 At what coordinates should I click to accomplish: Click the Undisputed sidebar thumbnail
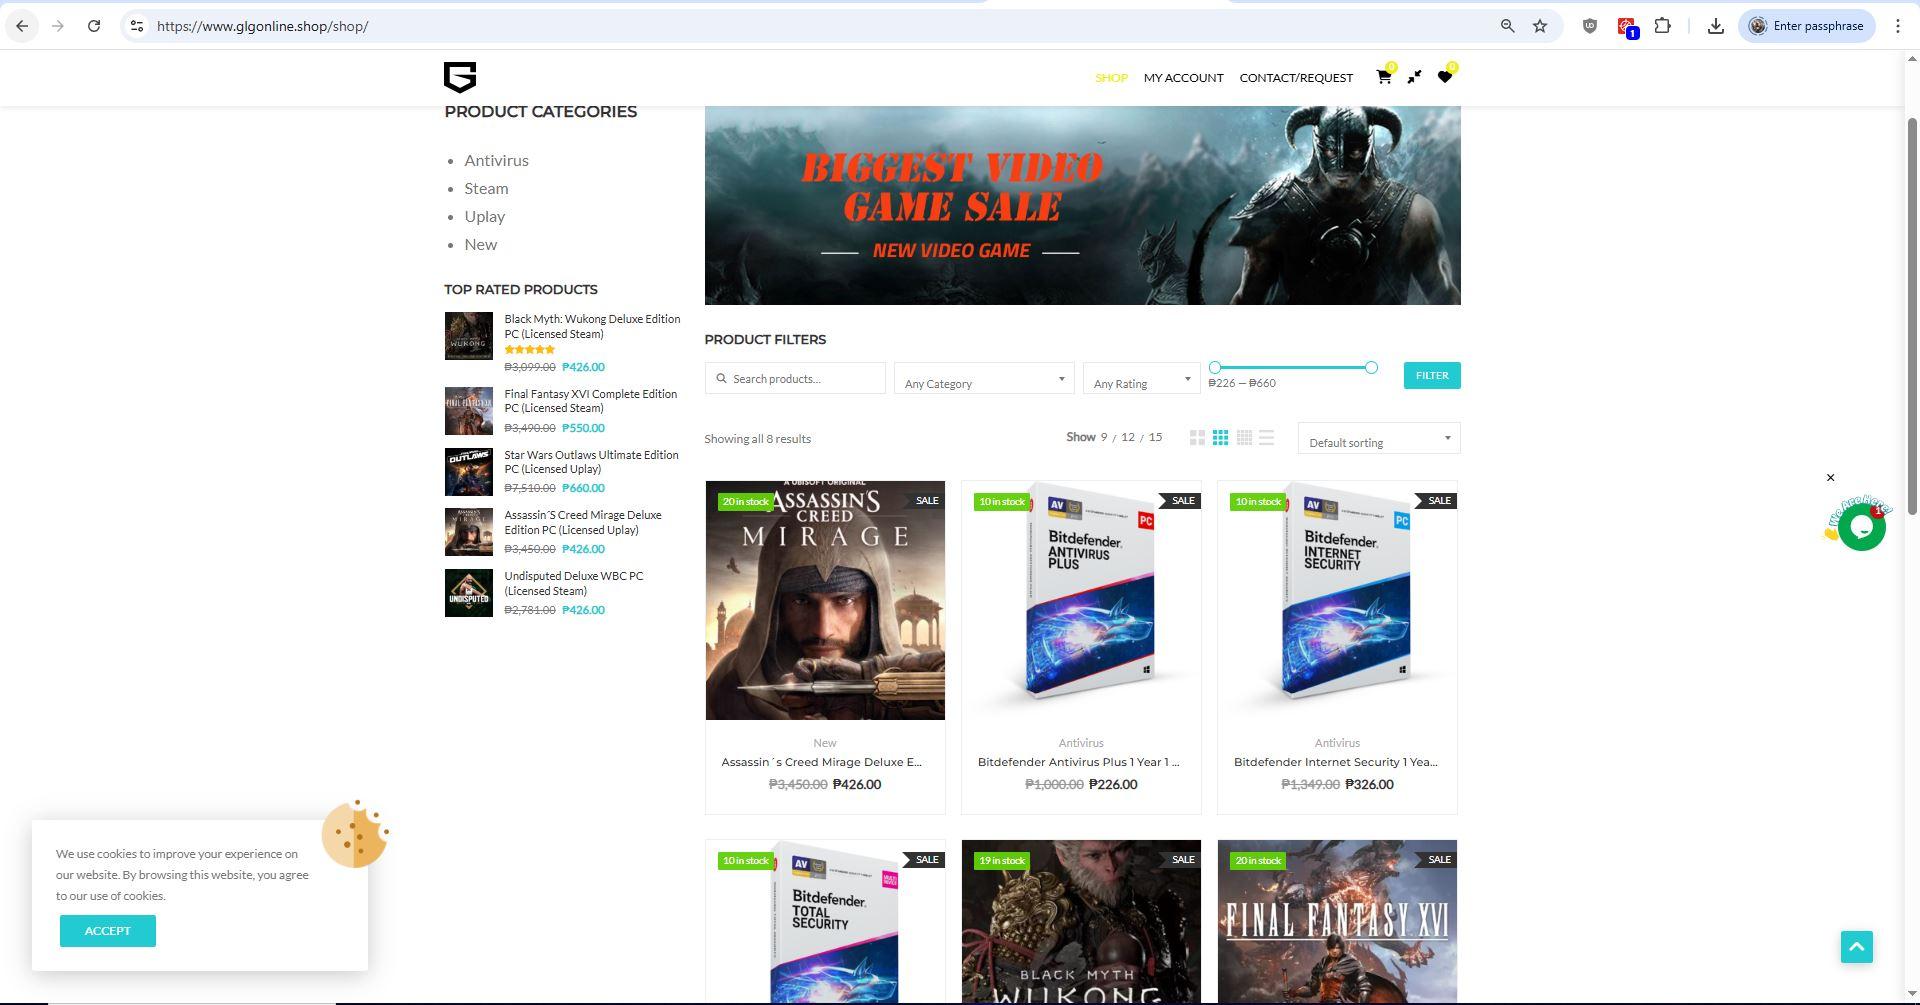(x=468, y=593)
